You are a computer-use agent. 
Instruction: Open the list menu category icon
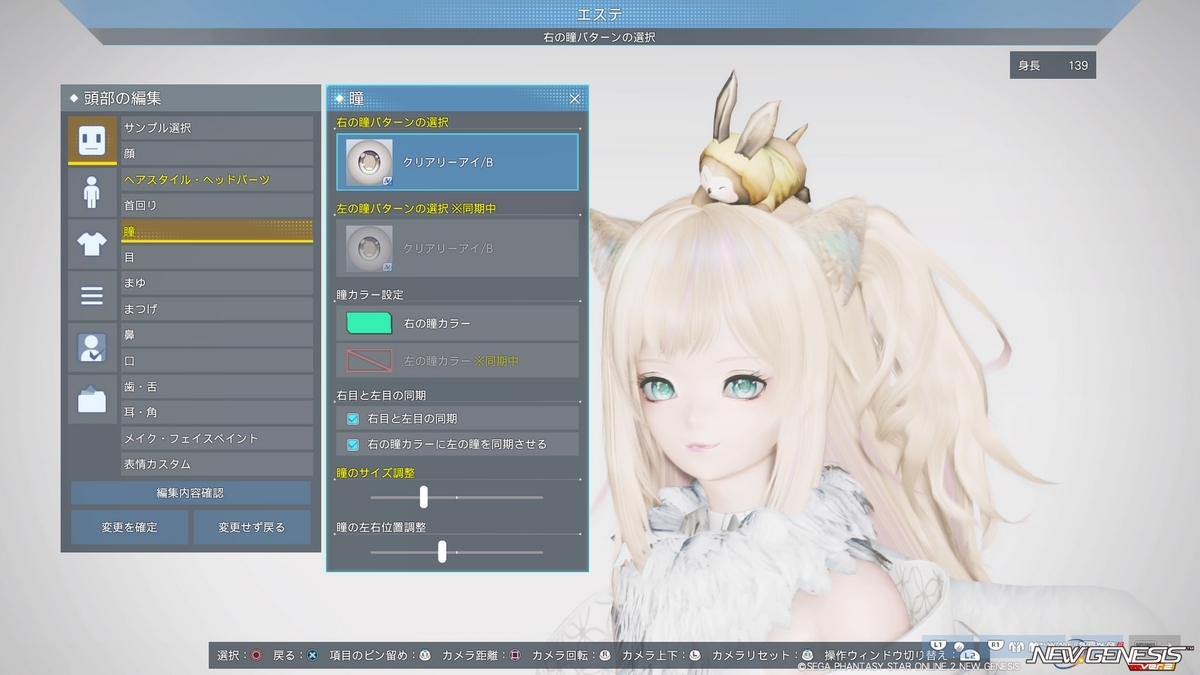point(92,296)
